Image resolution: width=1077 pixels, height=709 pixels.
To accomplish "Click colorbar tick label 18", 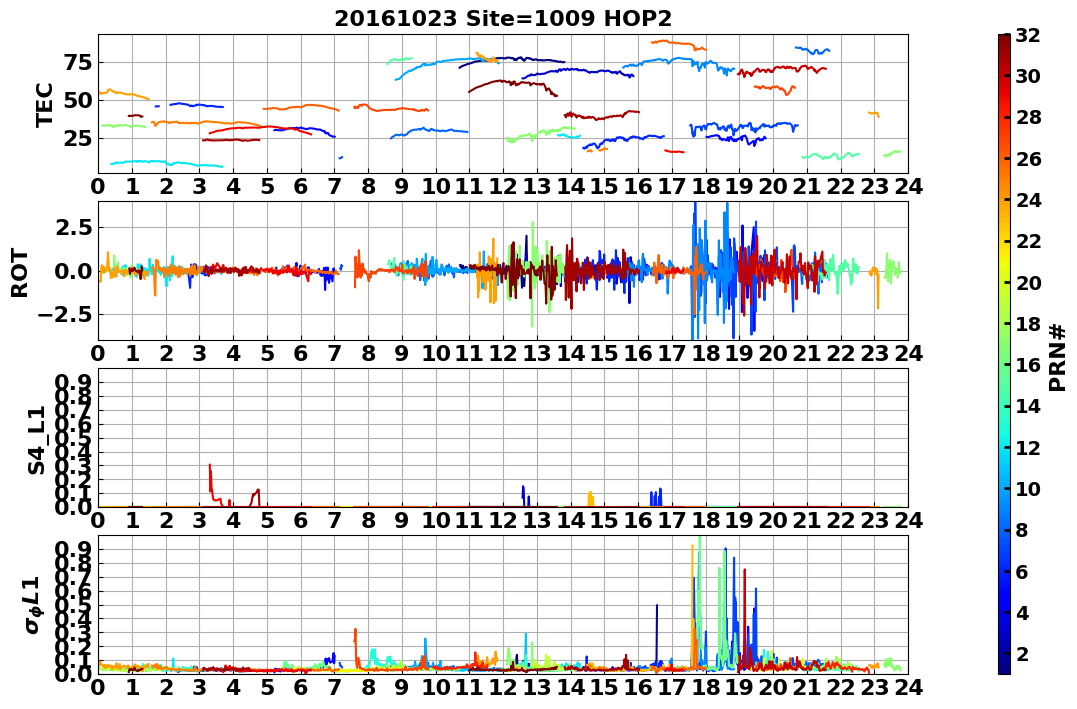I will [x=1028, y=324].
